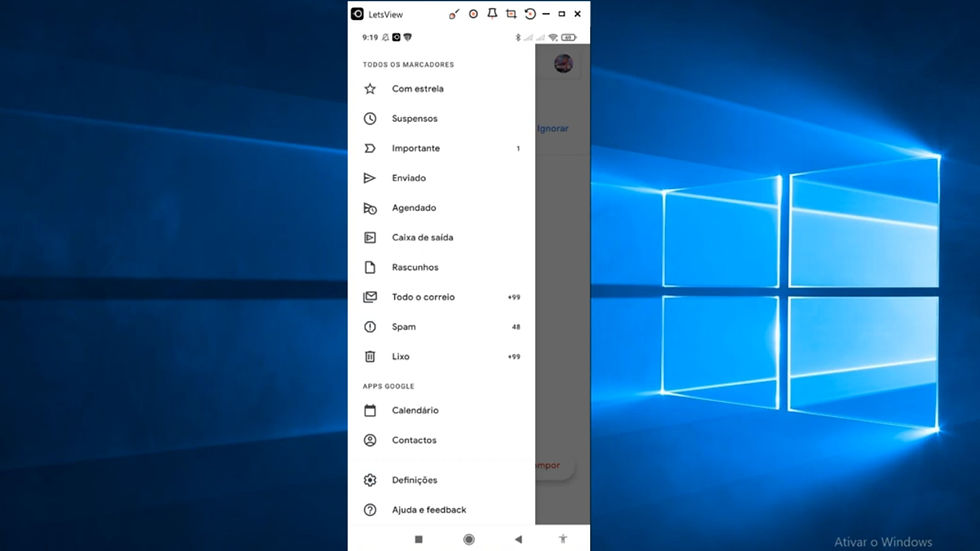Open the LetsView whiteboard brush tool

pos(454,14)
